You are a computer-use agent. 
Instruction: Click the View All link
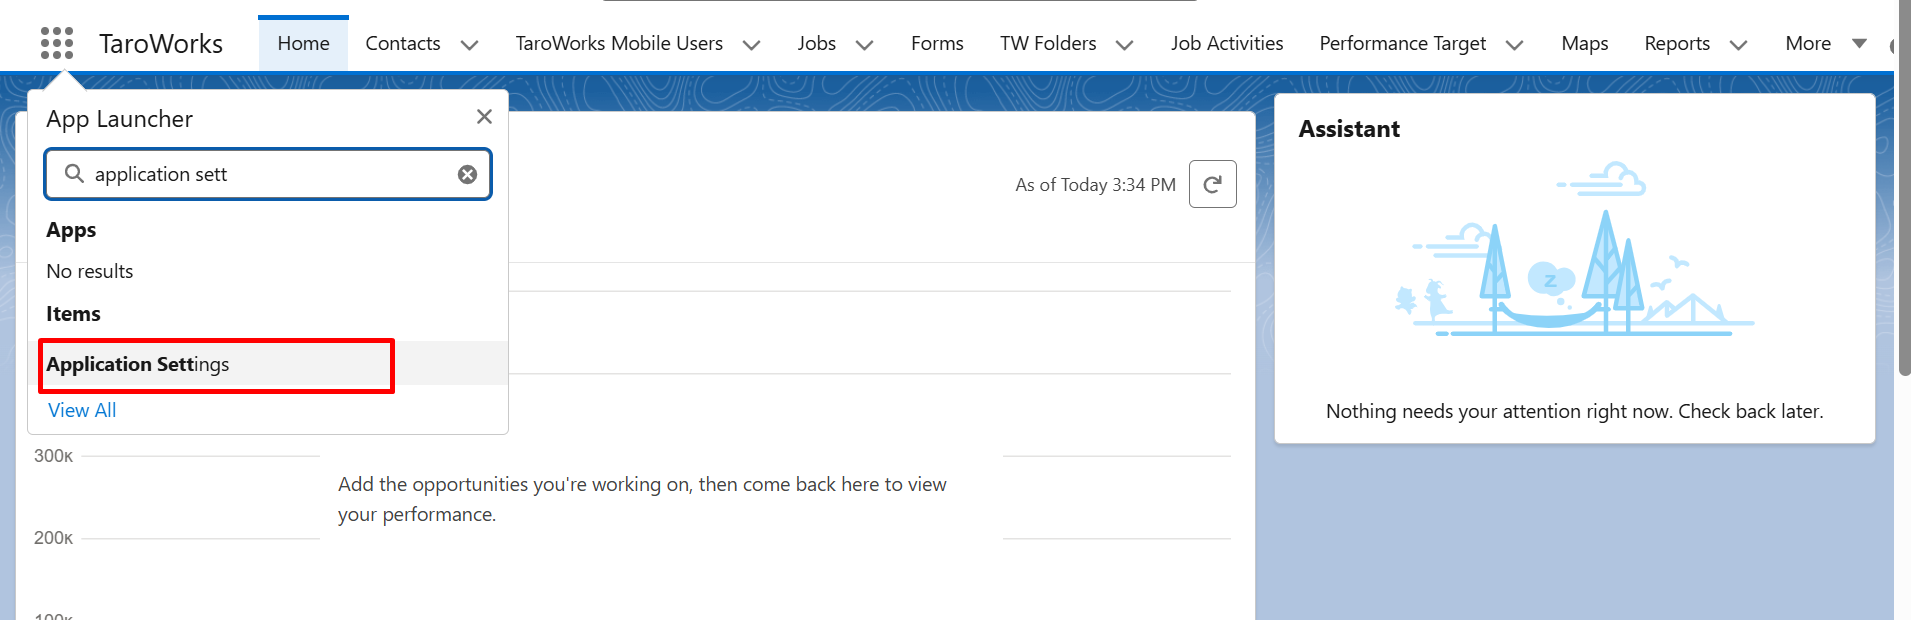point(82,410)
